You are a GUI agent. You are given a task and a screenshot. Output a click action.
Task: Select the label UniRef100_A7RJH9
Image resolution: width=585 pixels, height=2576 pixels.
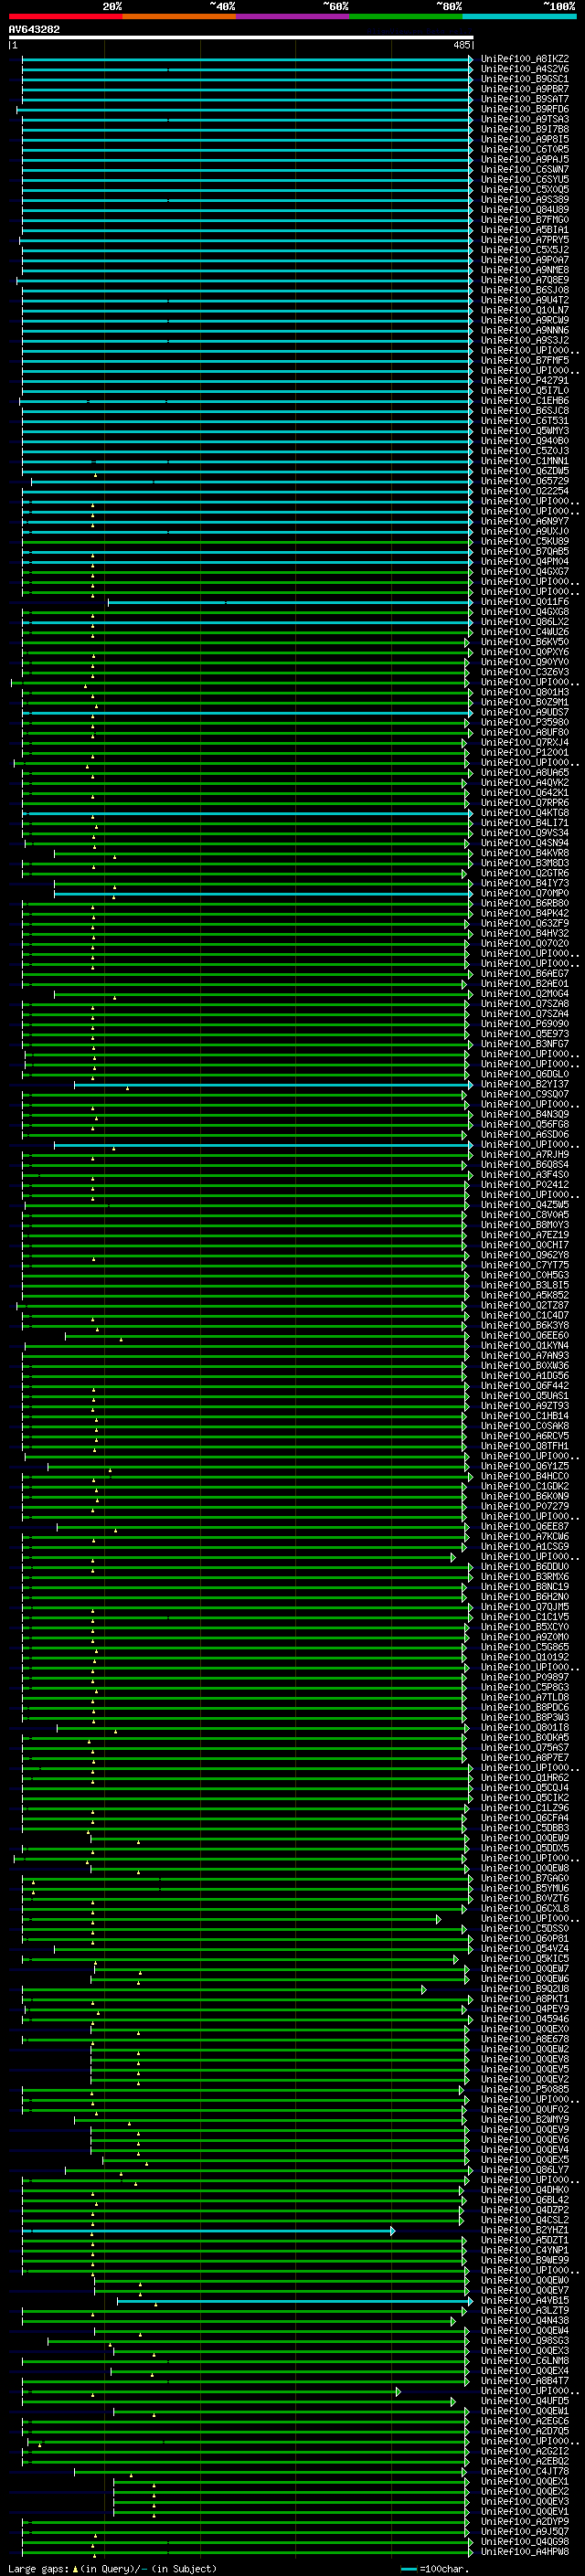[525, 1155]
